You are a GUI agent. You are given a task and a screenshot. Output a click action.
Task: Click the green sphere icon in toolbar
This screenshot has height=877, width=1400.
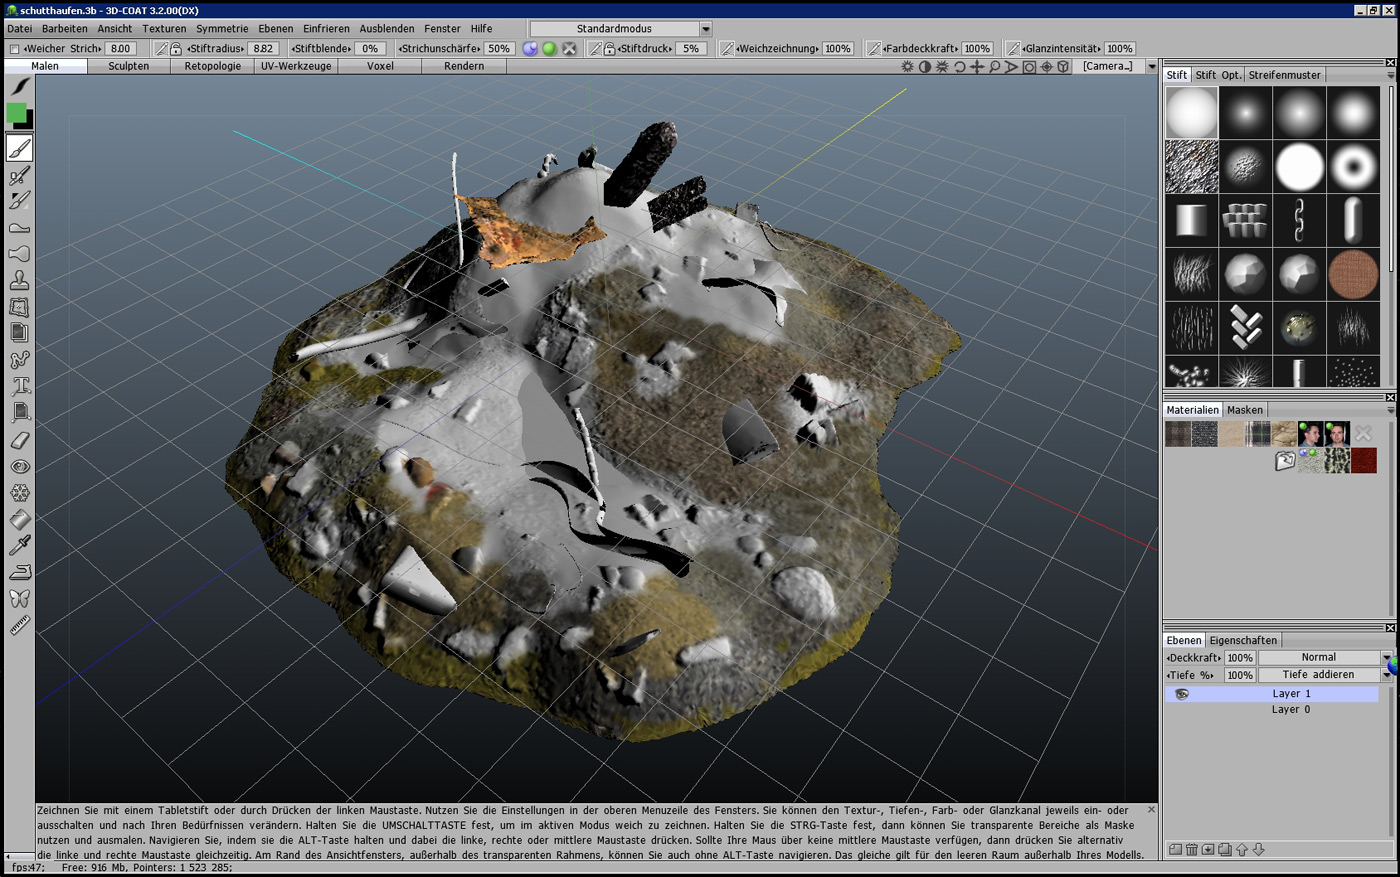tap(549, 48)
